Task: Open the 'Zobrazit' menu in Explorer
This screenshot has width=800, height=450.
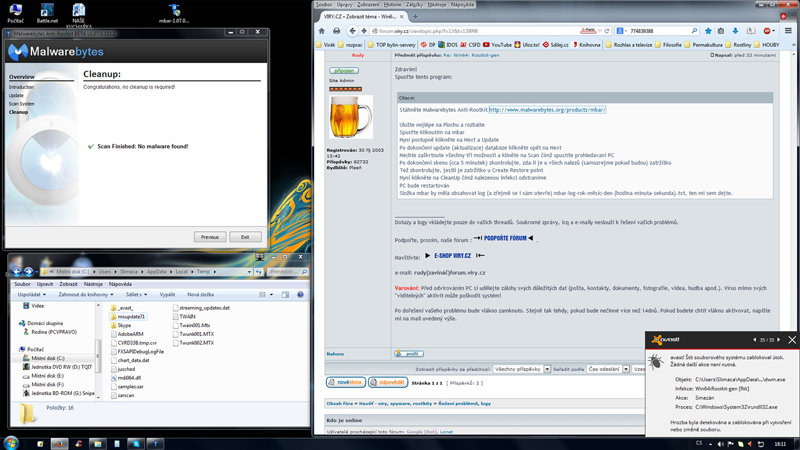Action: tap(69, 283)
